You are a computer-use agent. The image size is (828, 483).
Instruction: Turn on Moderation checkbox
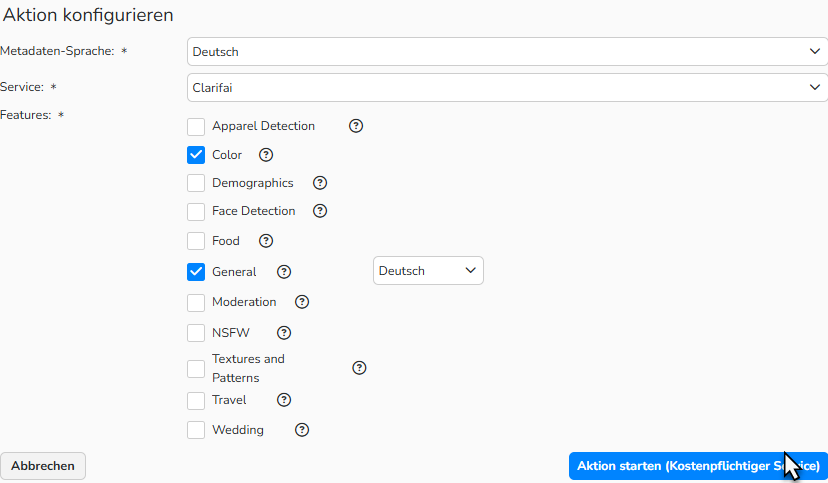(196, 303)
